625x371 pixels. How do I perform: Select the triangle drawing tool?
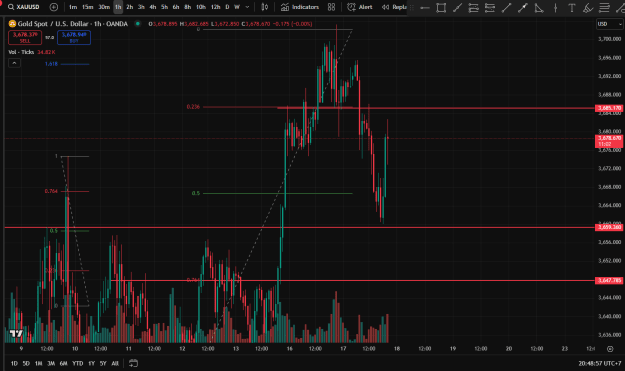pos(539,7)
